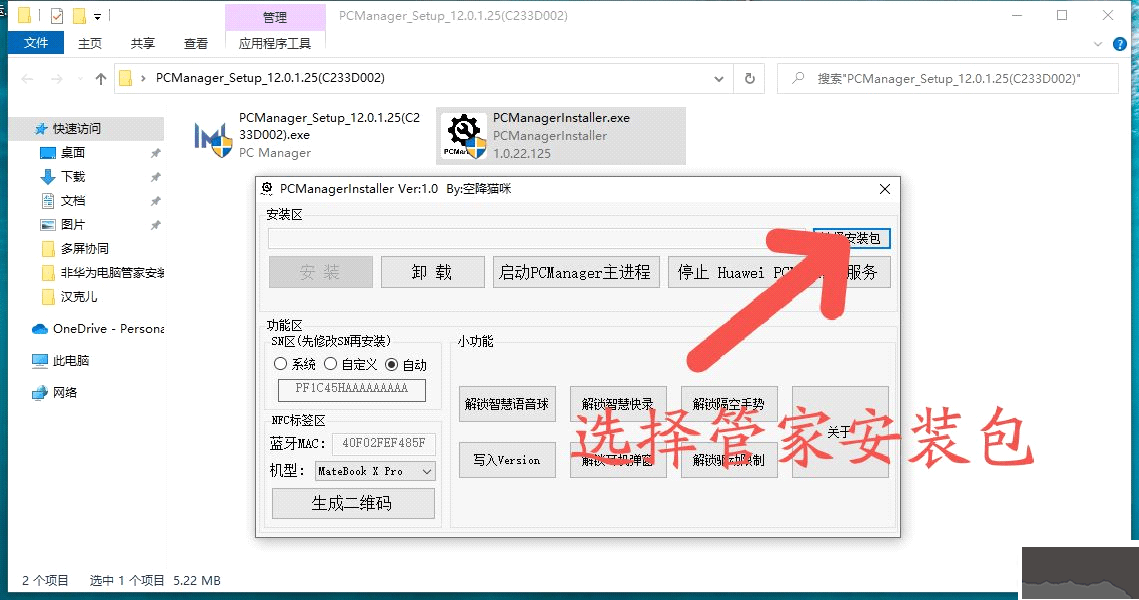Image resolution: width=1139 pixels, height=600 pixels.
Task: Click in the Explorer search box
Action: (948, 78)
